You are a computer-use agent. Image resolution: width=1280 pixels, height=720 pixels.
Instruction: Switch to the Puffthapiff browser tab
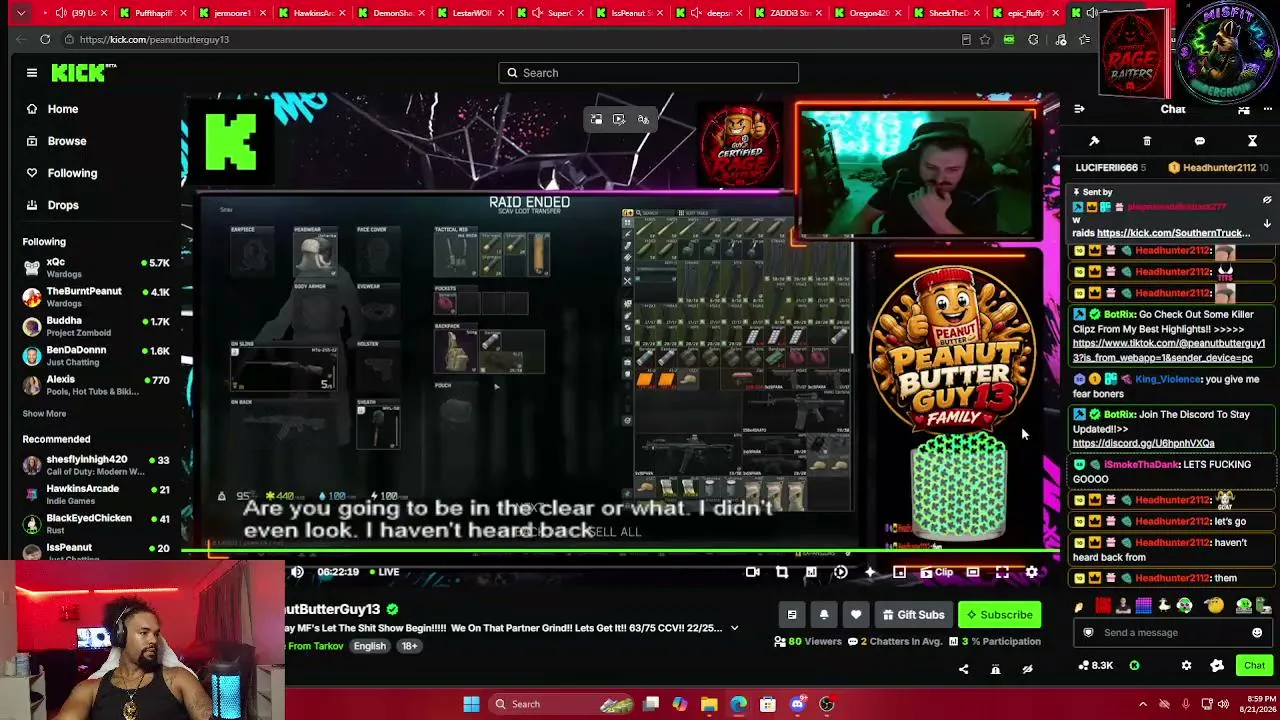pyautogui.click(x=152, y=13)
